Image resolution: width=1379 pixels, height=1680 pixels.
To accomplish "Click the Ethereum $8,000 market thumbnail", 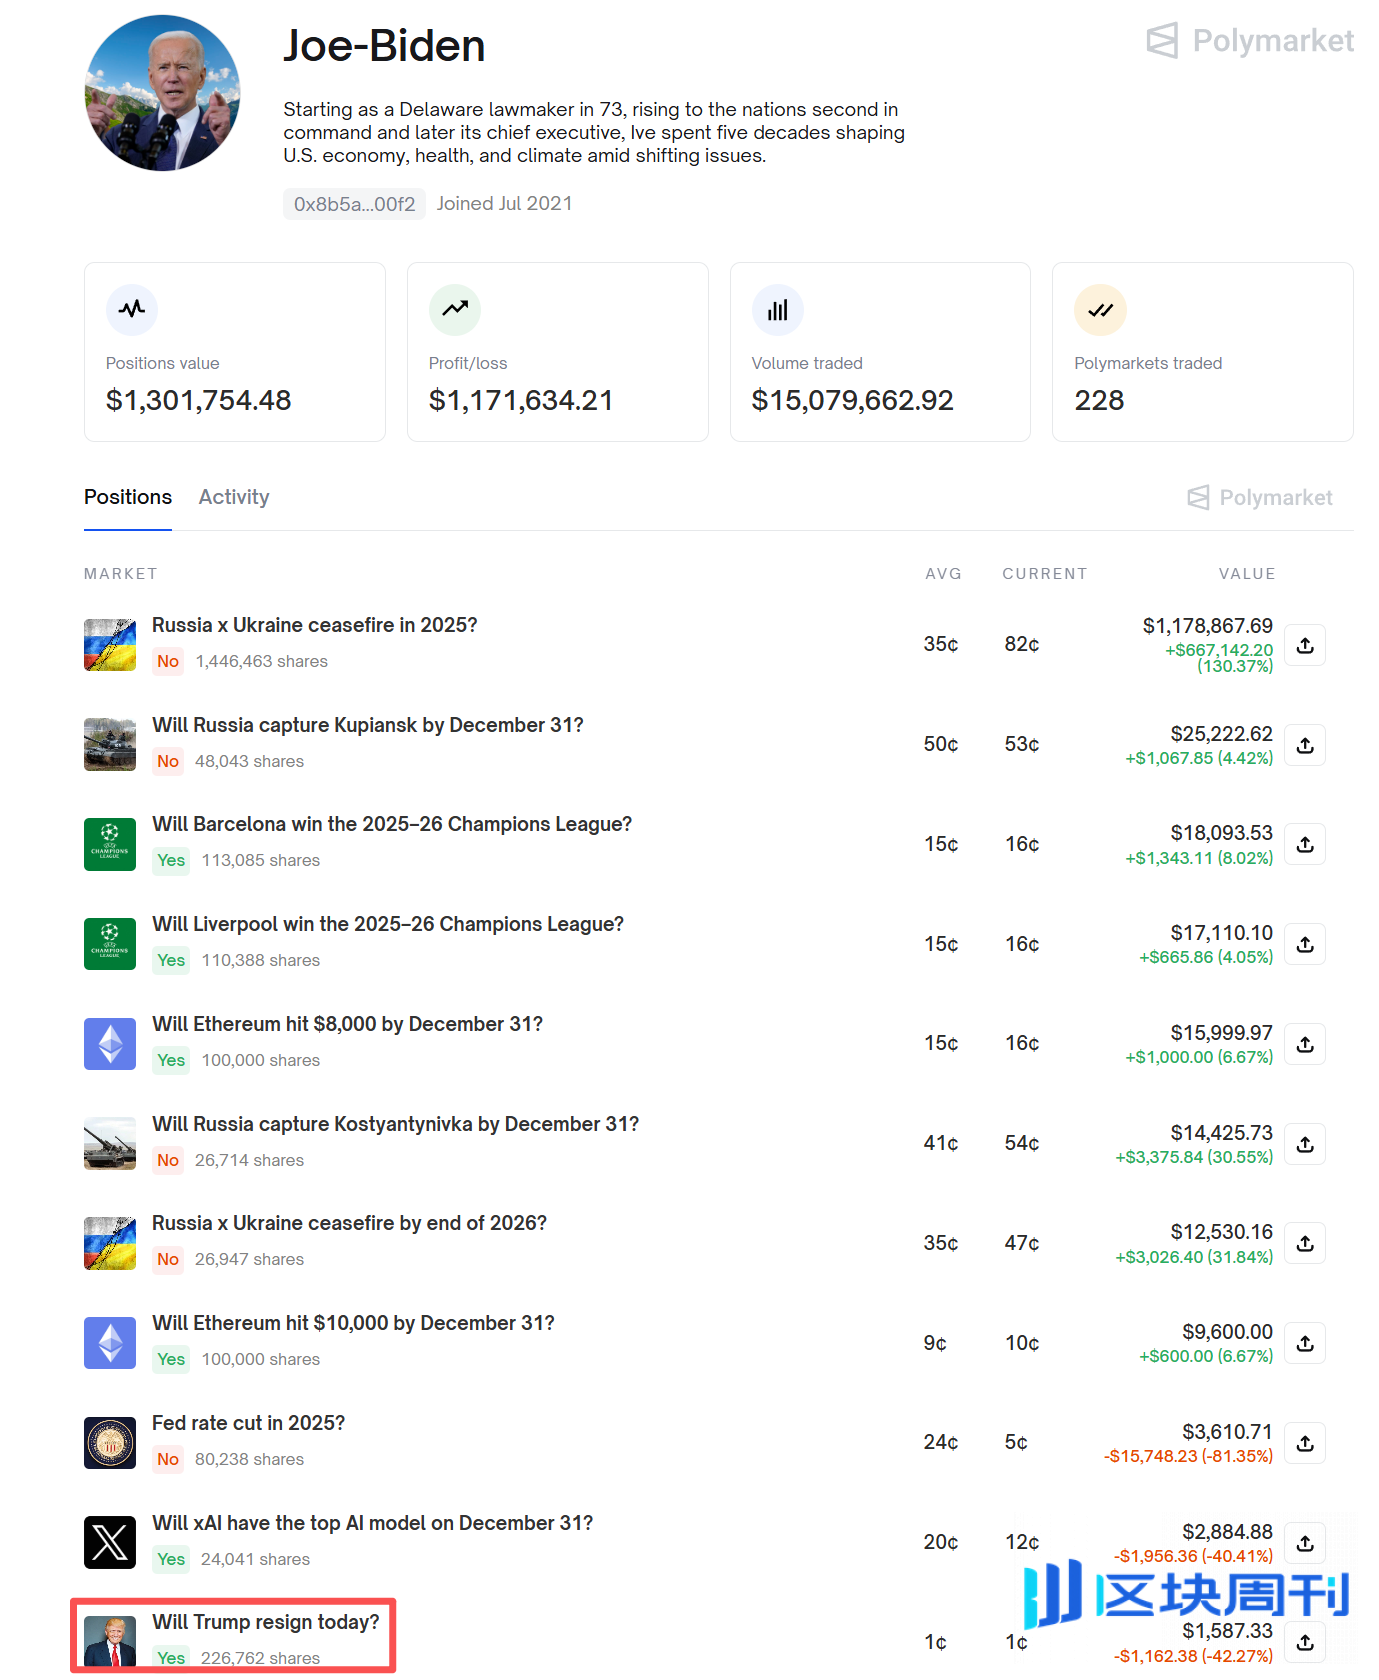I will pyautogui.click(x=110, y=1044).
